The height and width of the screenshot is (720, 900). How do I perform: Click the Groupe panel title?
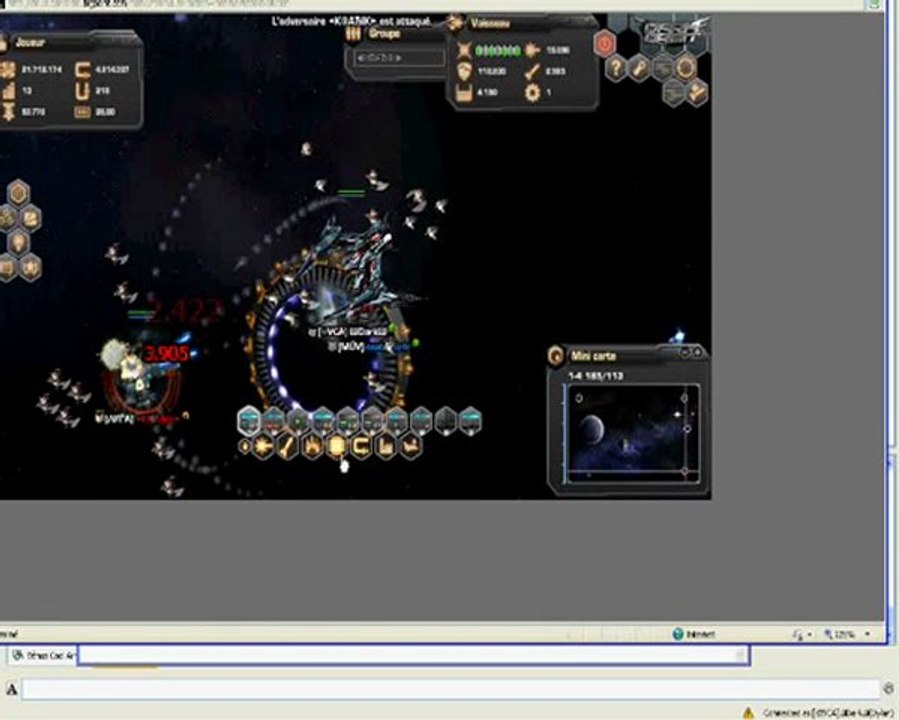384,34
